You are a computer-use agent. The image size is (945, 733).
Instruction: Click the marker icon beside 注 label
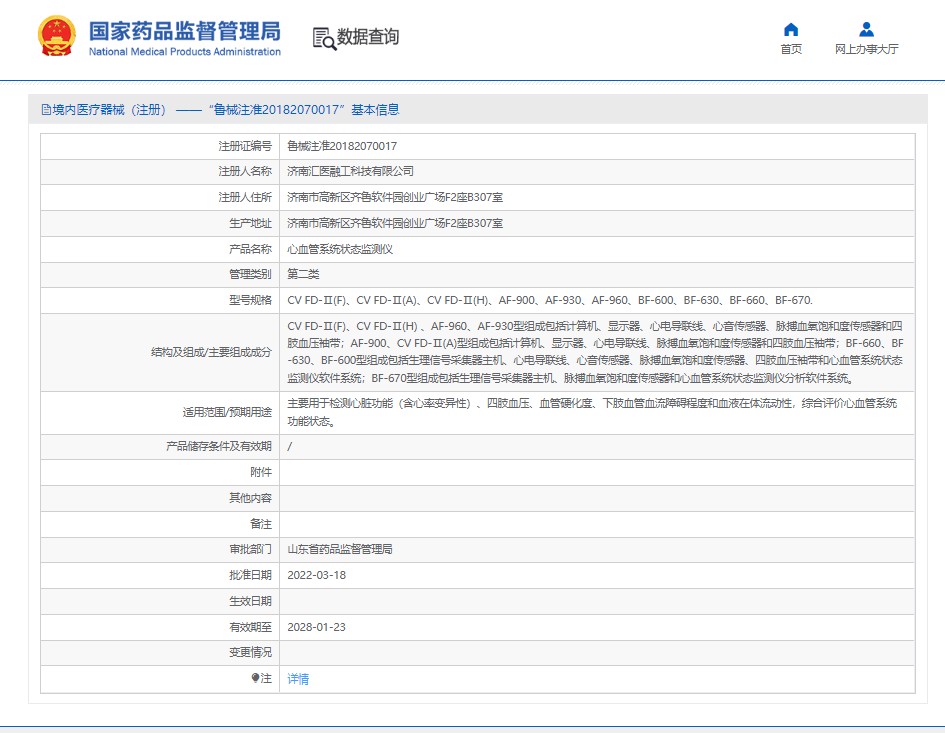(x=255, y=679)
